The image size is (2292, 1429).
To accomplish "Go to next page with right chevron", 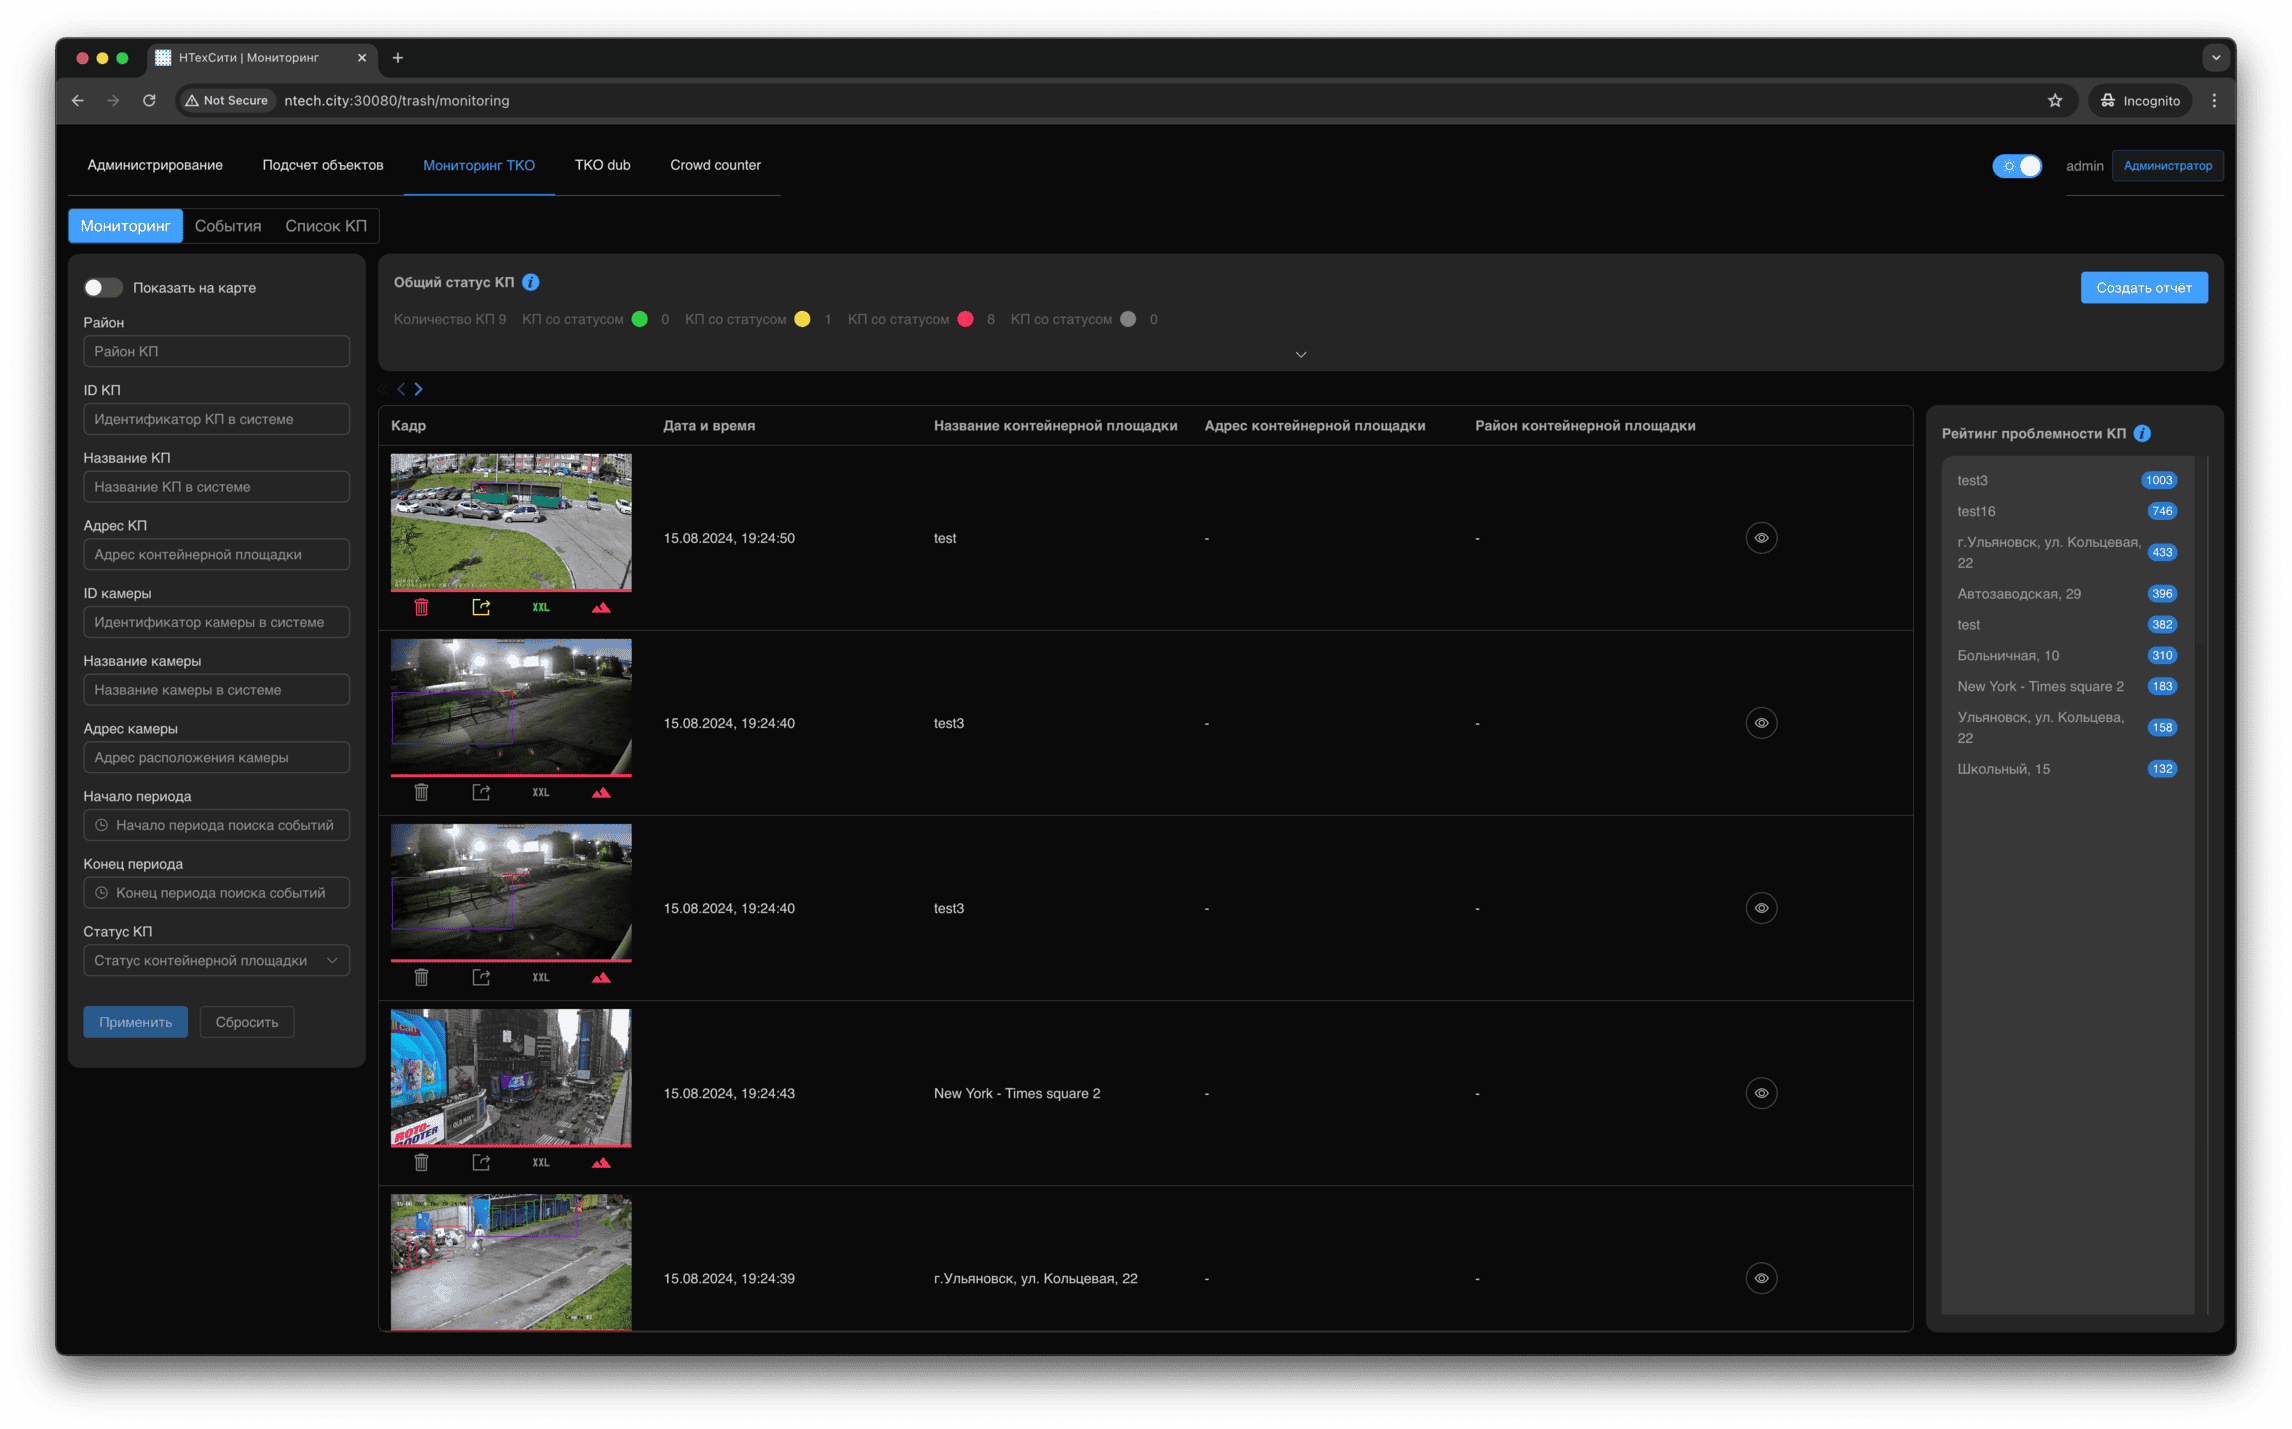I will [419, 389].
